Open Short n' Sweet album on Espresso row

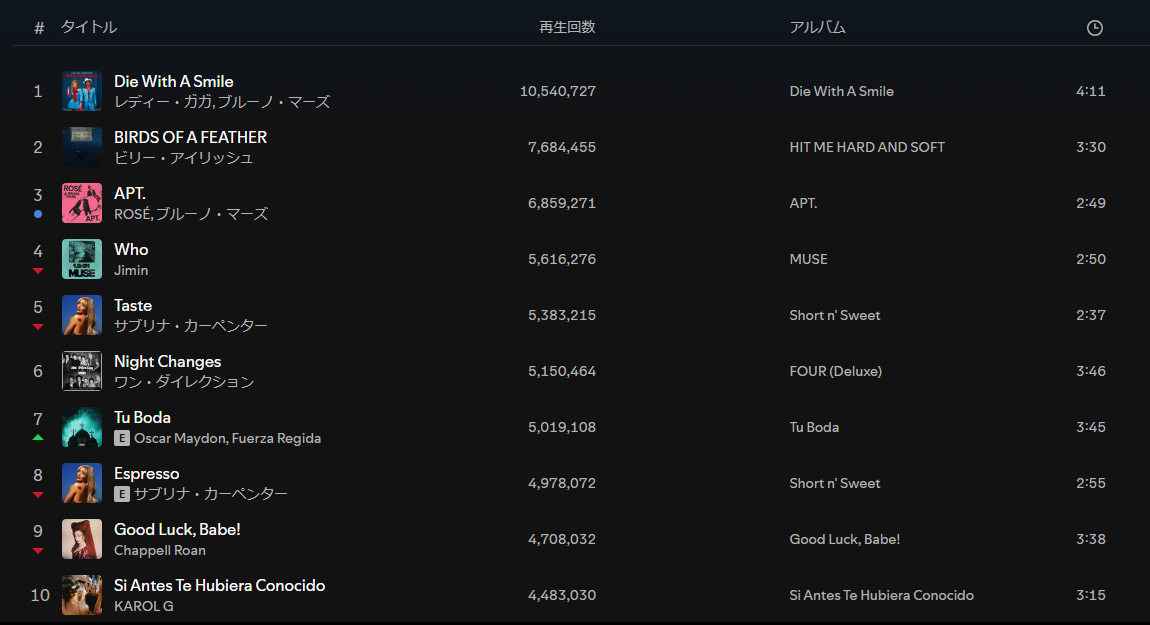835,483
